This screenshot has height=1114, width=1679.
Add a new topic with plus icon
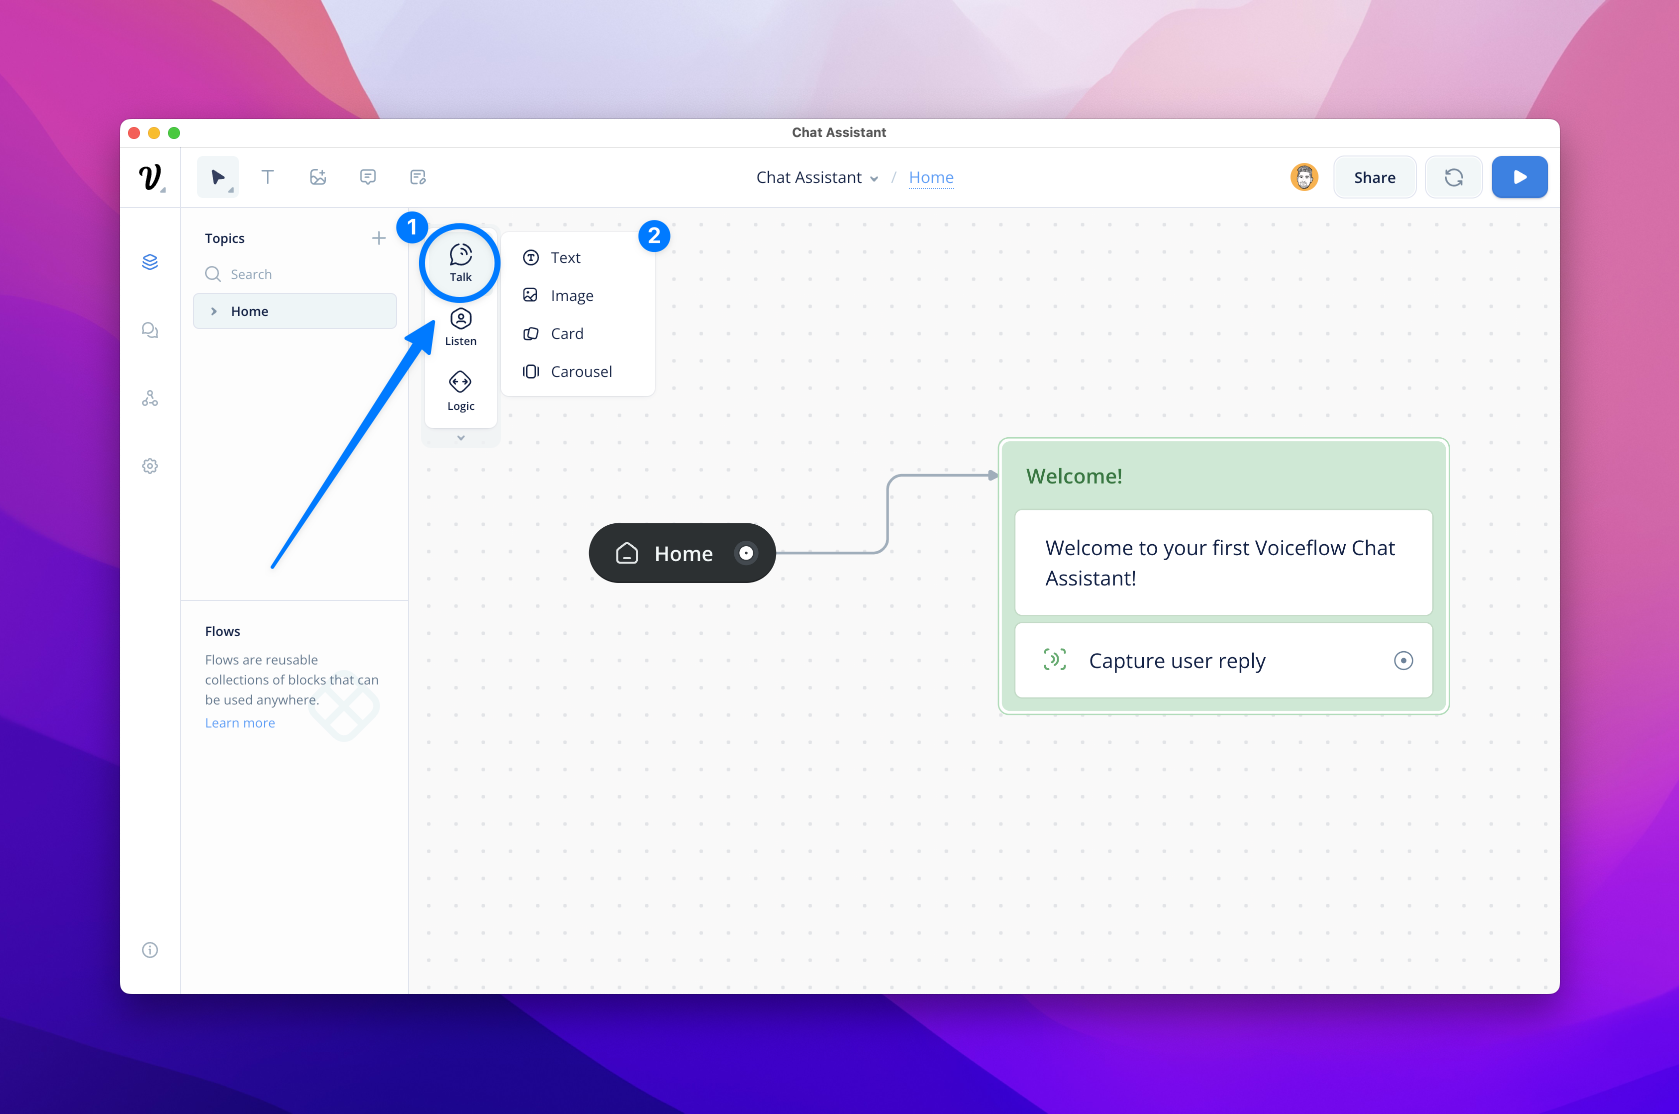pyautogui.click(x=379, y=238)
